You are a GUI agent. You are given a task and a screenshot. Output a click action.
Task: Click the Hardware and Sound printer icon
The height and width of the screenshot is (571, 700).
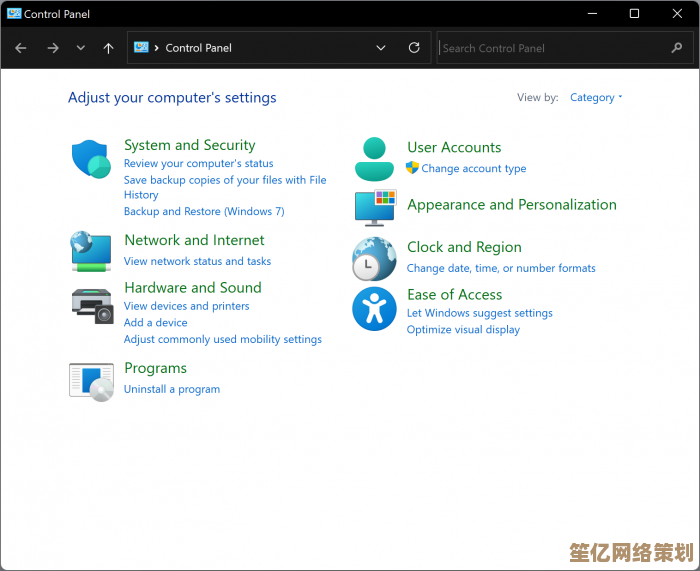91,304
